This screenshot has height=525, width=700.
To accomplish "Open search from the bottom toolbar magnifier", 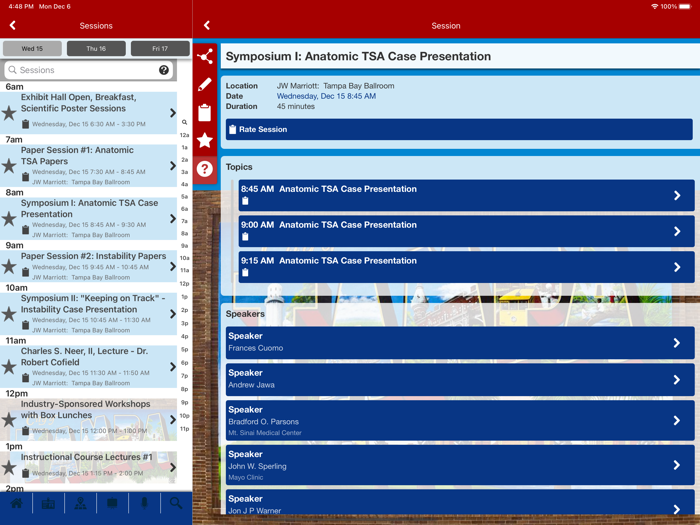I will (176, 504).
